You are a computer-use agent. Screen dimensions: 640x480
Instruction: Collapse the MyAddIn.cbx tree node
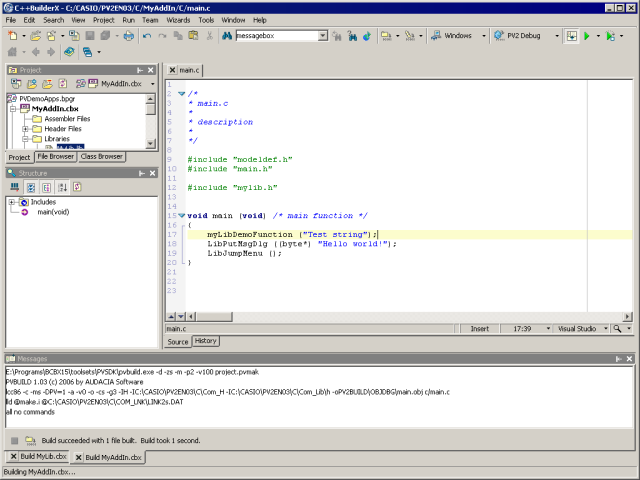13,109
